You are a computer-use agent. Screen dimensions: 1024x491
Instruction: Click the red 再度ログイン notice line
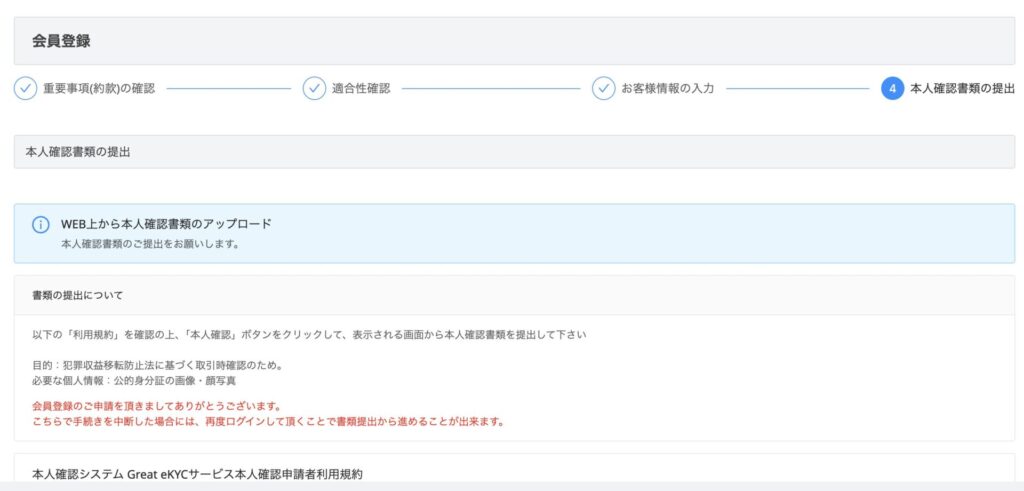click(x=268, y=421)
